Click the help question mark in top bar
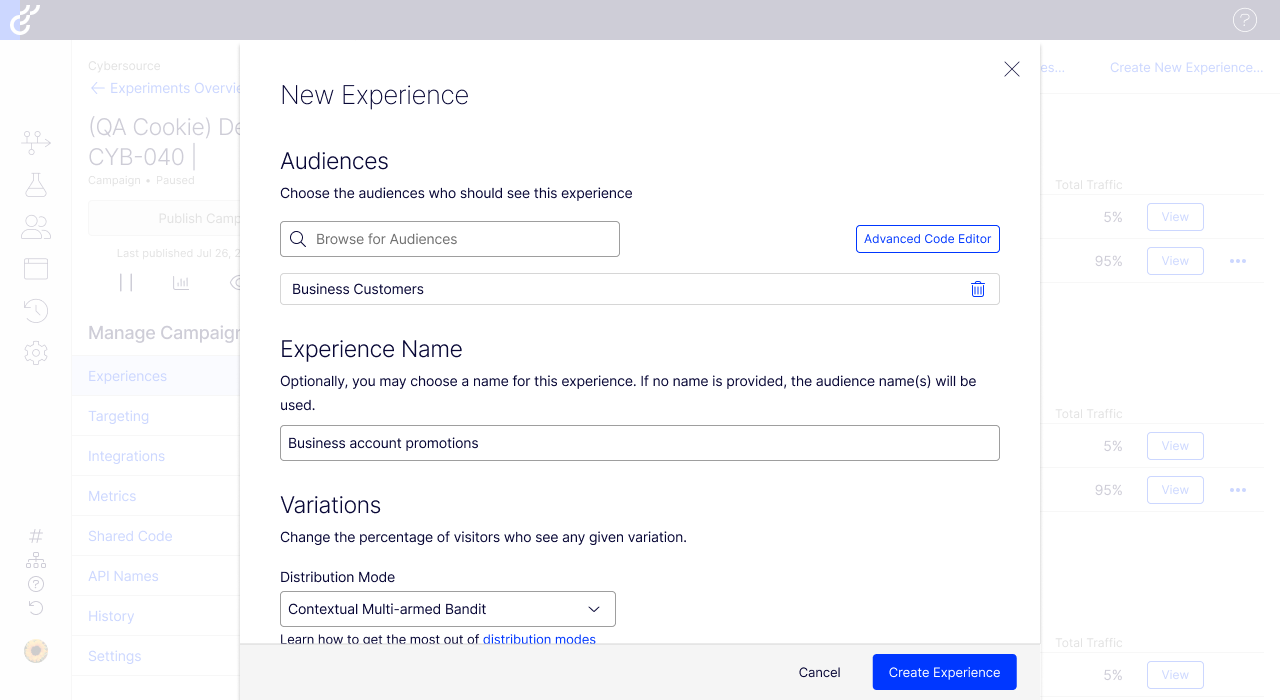The width and height of the screenshot is (1280, 700). coord(1244,20)
